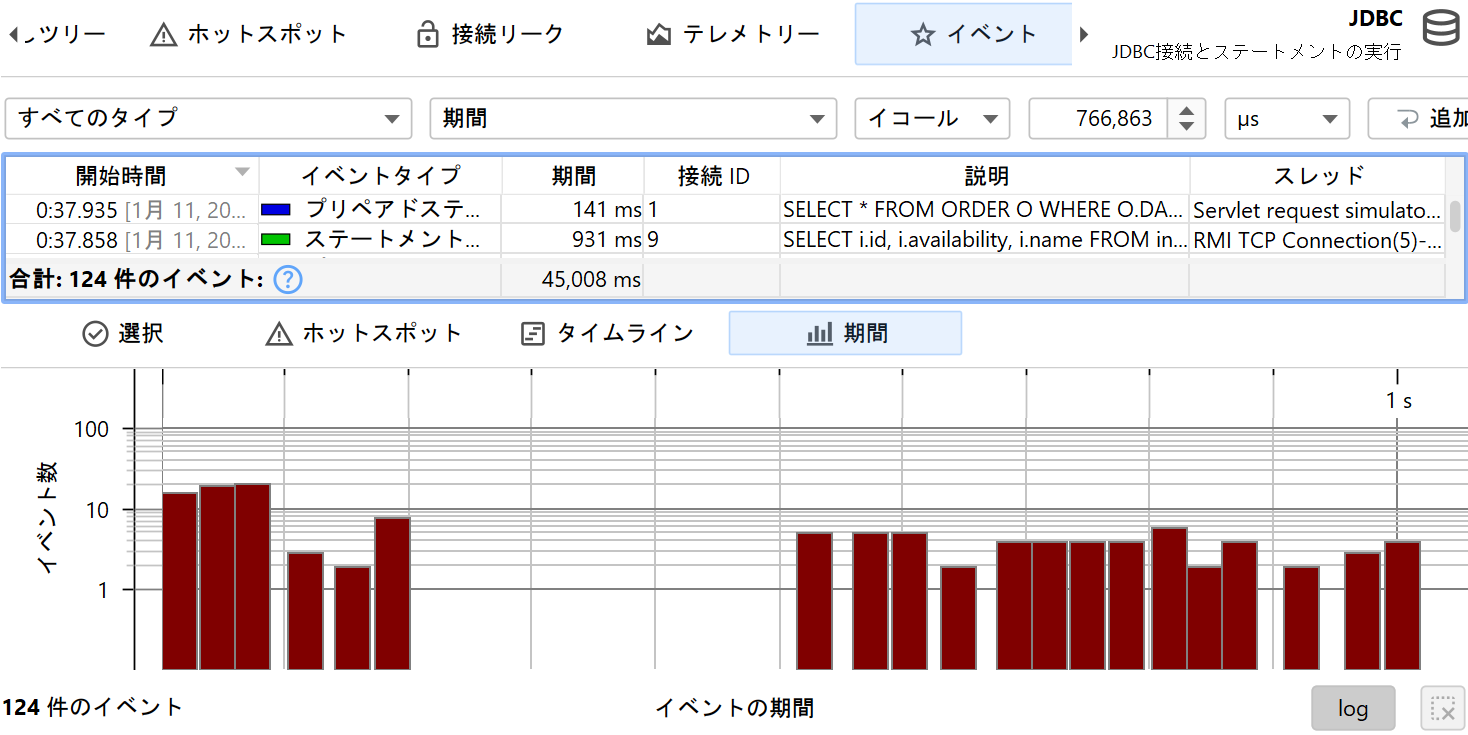The image size is (1468, 735).
Task: Open the テレメトリー tab
Action: click(x=733, y=35)
